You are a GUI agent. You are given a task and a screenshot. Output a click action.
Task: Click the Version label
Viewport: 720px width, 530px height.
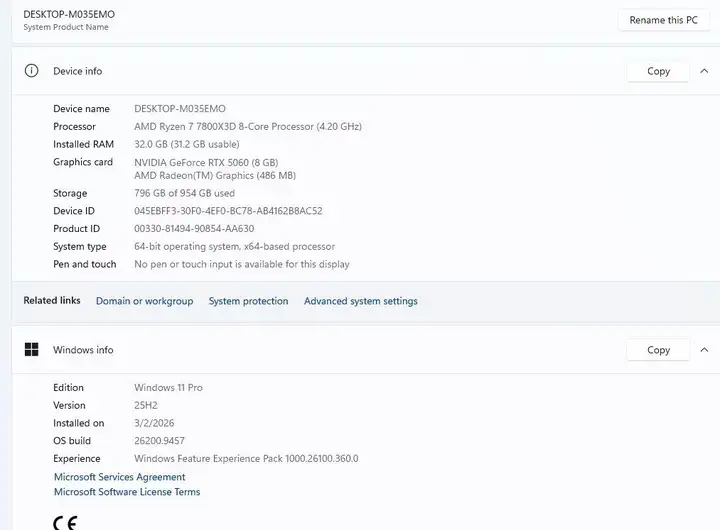coord(69,406)
